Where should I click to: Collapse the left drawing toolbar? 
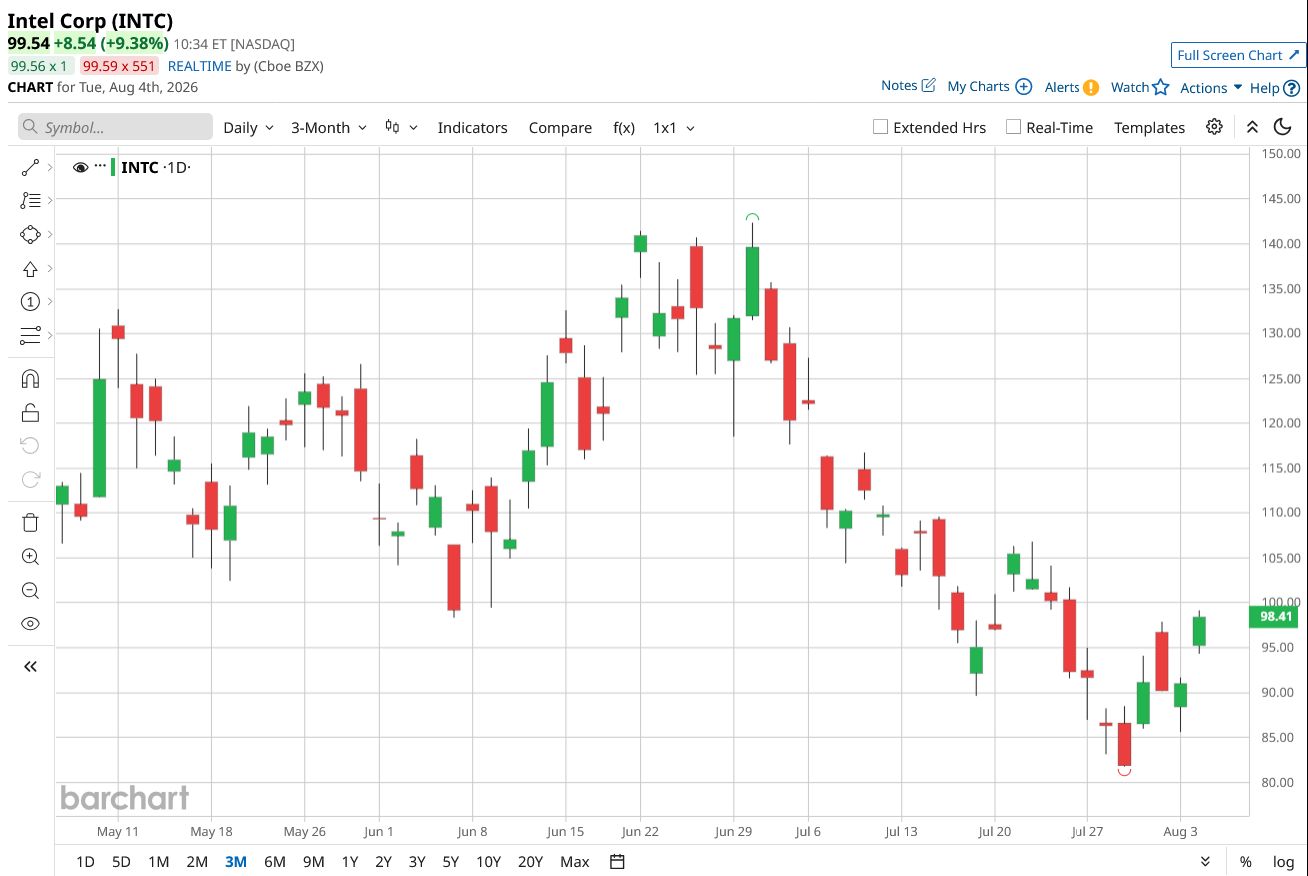[30, 666]
